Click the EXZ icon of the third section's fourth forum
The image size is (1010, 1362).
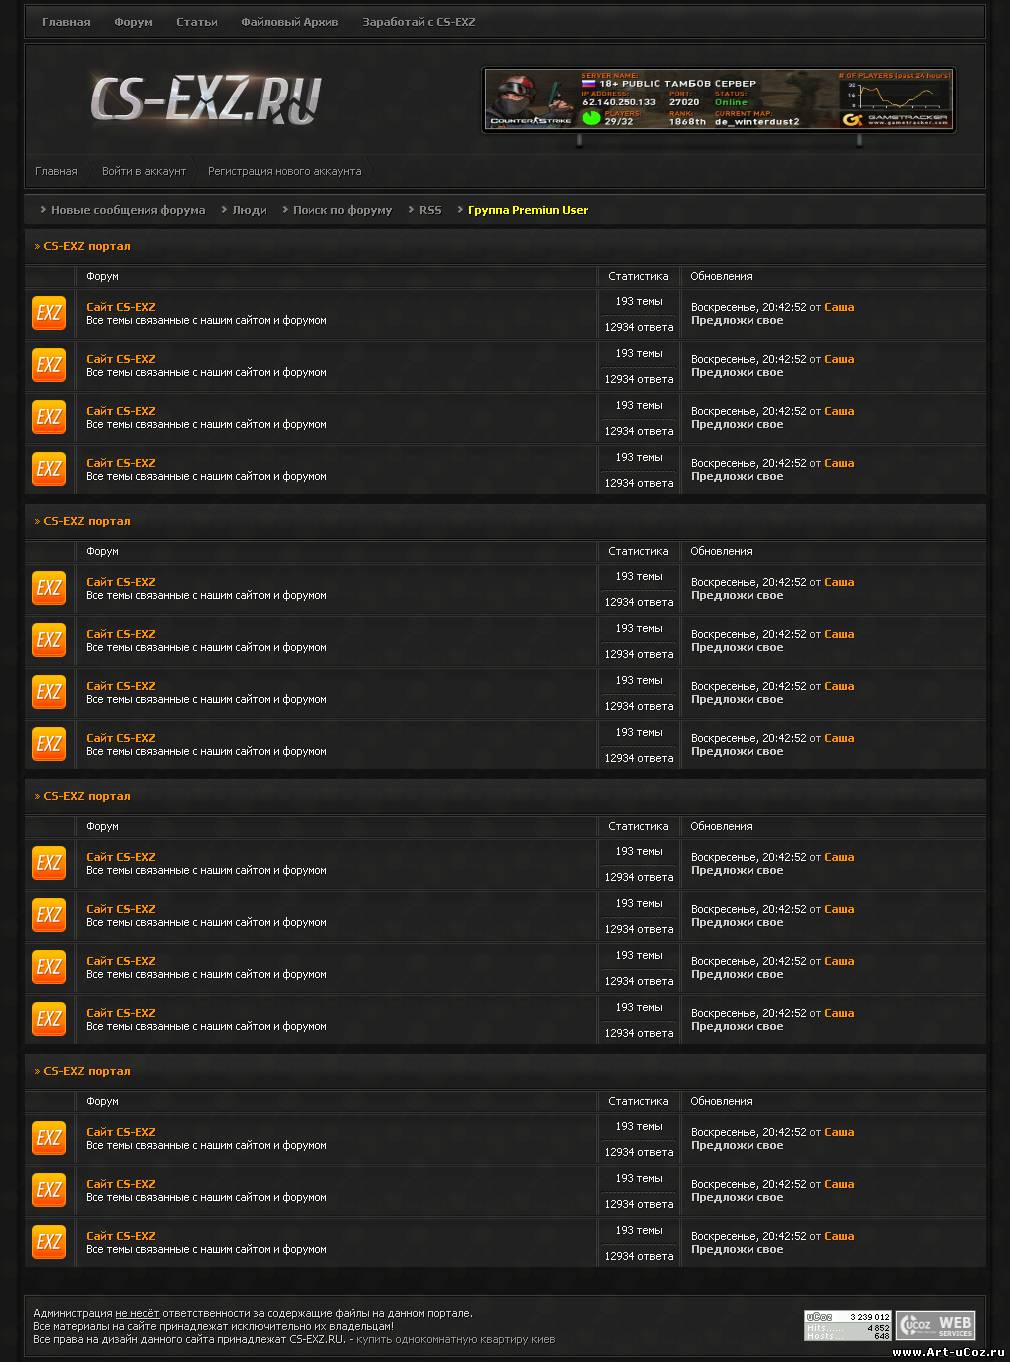[x=49, y=1019]
